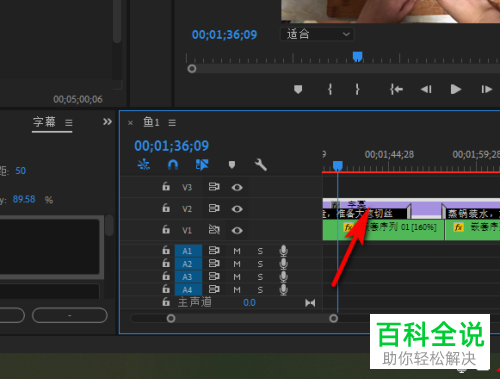500x379 pixels.
Task: Select the V1 track label
Action: point(187,230)
